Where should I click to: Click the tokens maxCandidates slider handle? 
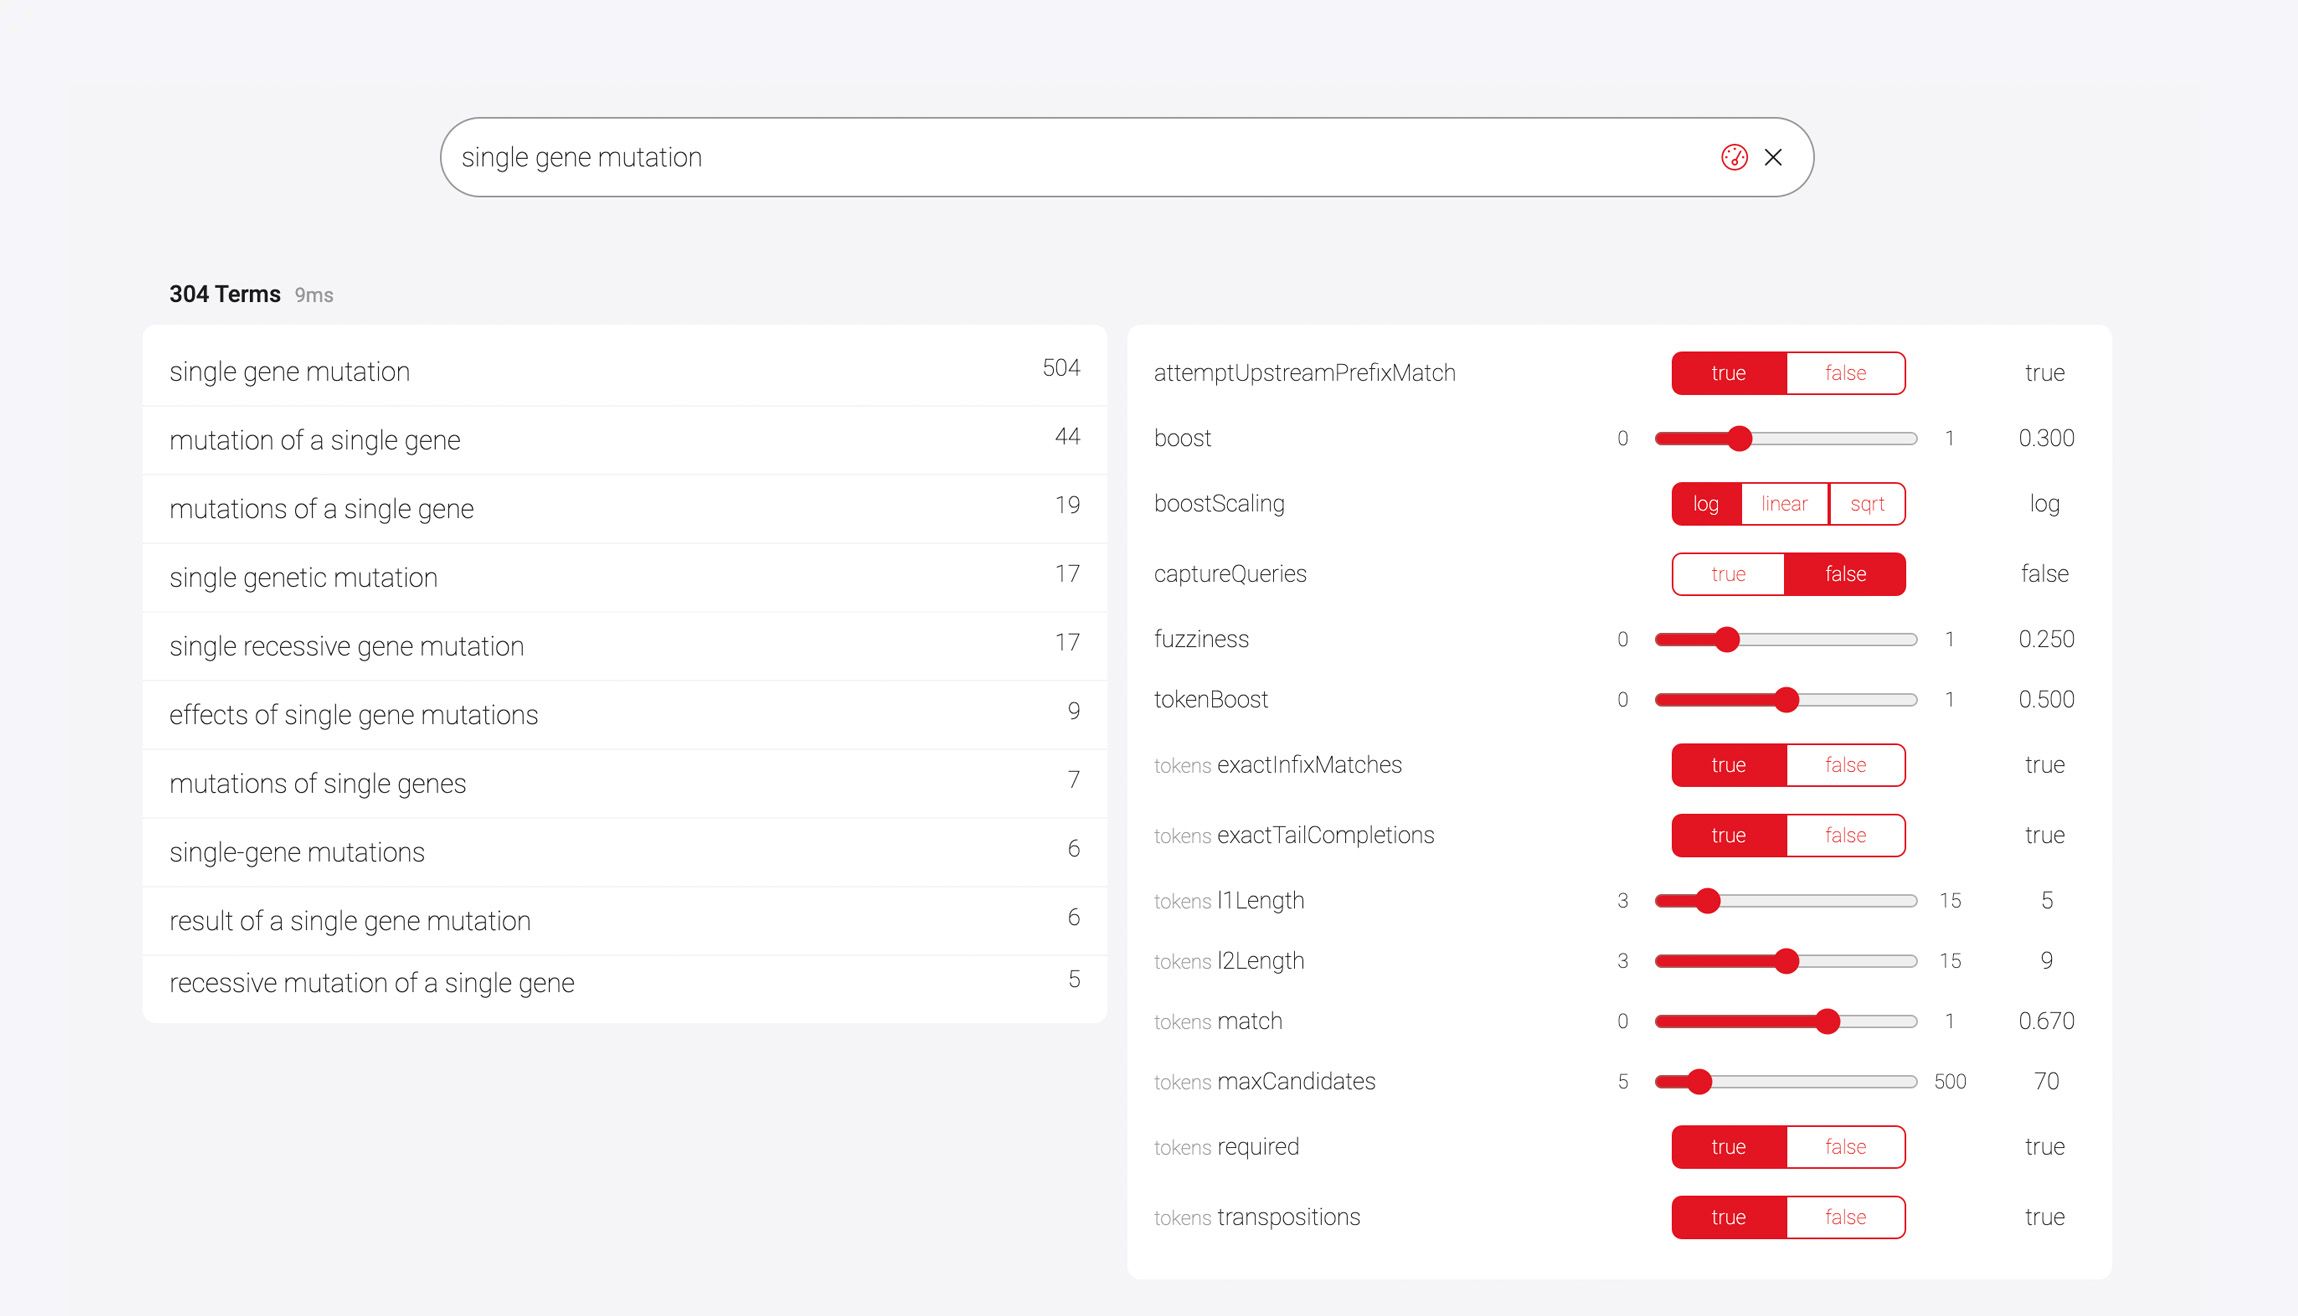(x=1699, y=1081)
